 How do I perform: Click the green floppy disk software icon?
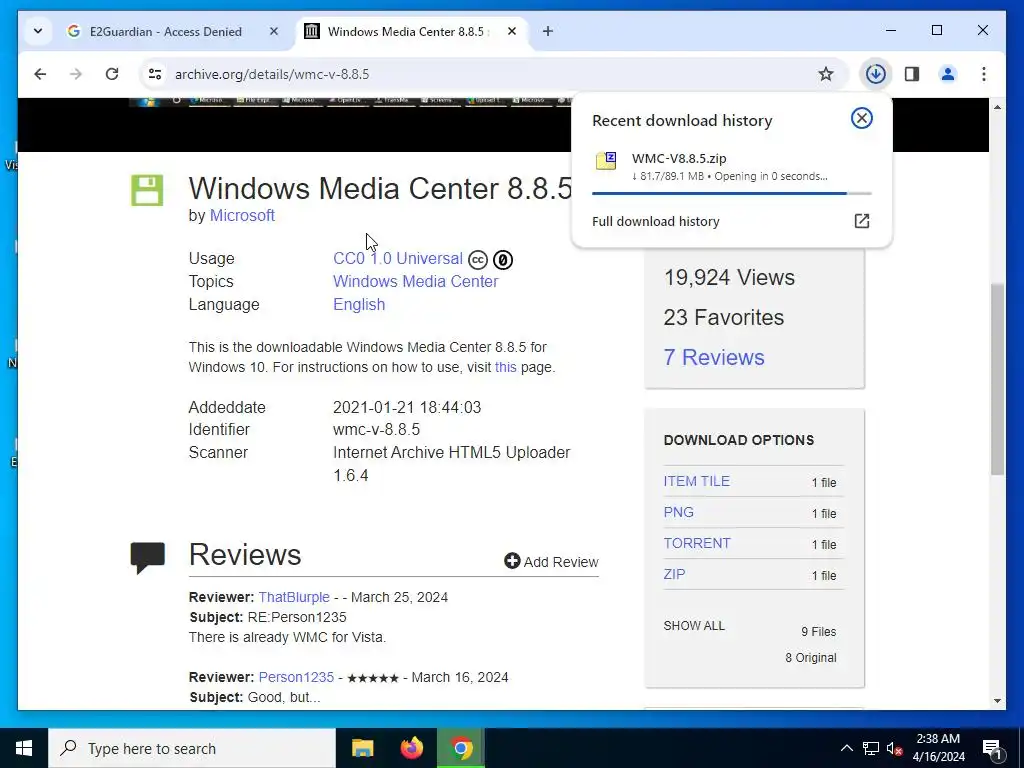147,190
